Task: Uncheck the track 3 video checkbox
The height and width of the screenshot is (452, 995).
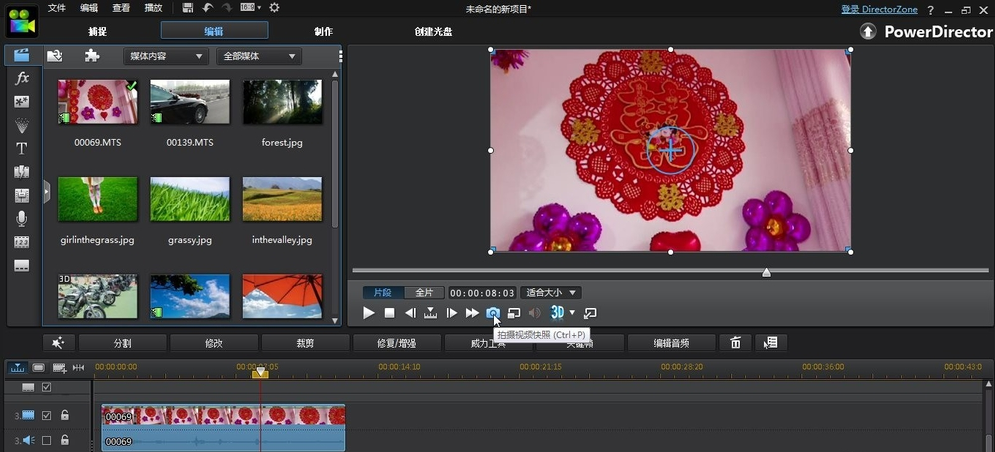Action: [46, 415]
